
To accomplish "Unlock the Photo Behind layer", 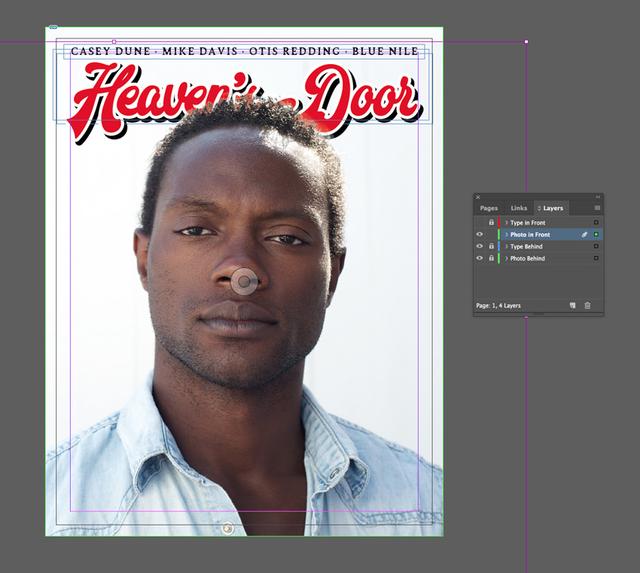I will (491, 258).
